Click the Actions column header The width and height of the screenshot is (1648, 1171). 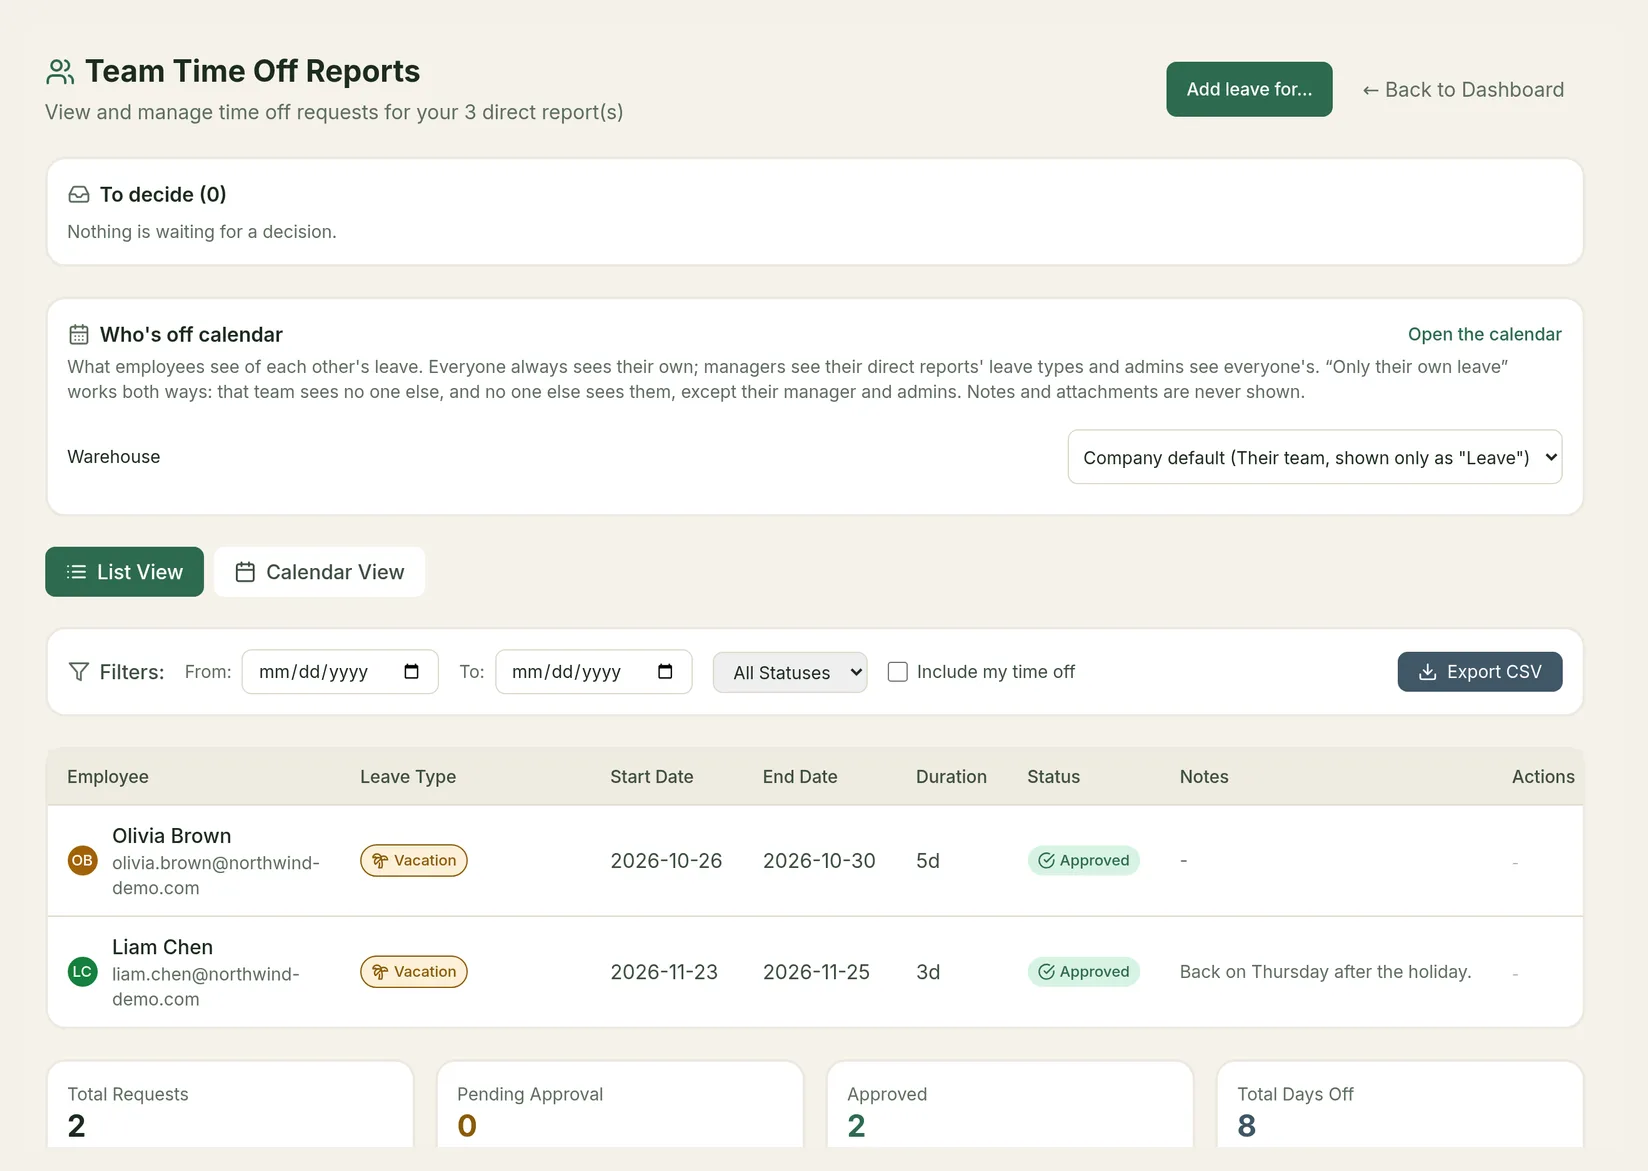1543,777
